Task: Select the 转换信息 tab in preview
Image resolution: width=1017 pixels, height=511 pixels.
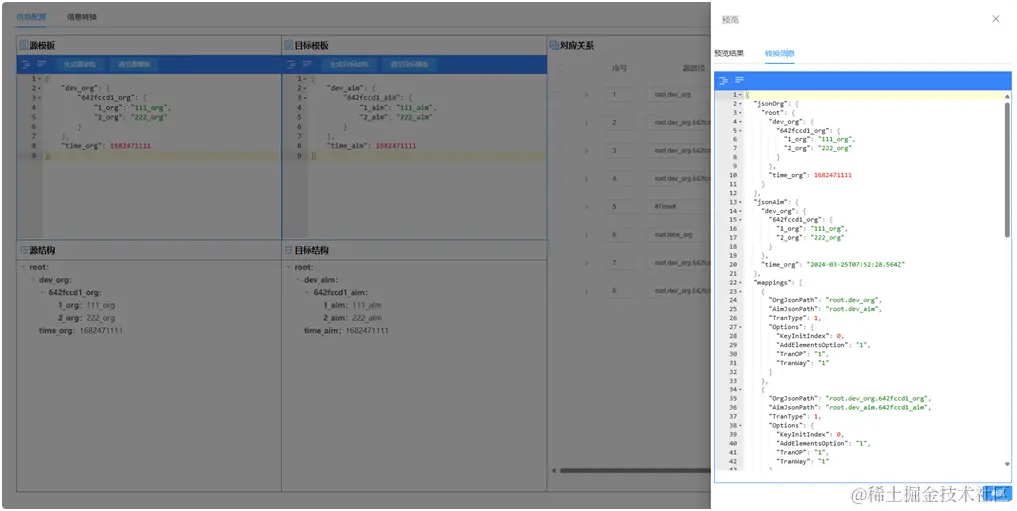Action: [x=780, y=53]
